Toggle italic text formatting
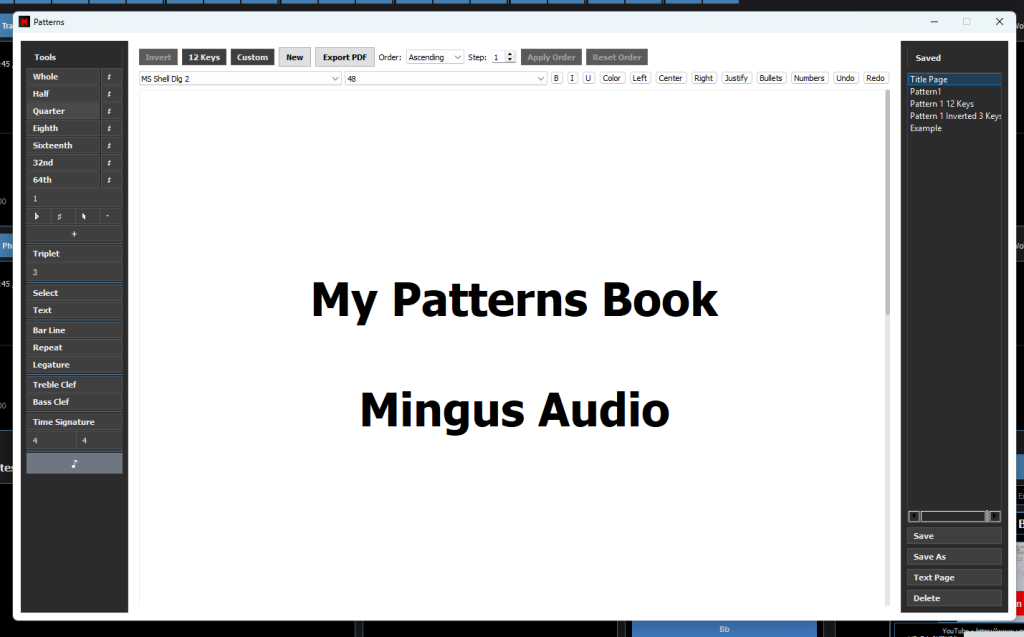Screen dimensions: 1024x637 click(572, 77)
